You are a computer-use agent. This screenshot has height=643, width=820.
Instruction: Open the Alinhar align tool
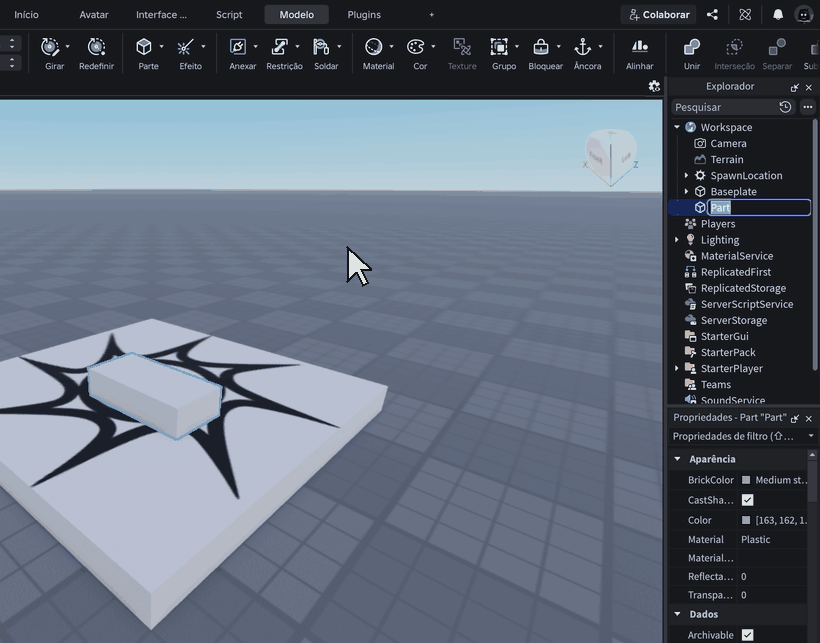(640, 53)
